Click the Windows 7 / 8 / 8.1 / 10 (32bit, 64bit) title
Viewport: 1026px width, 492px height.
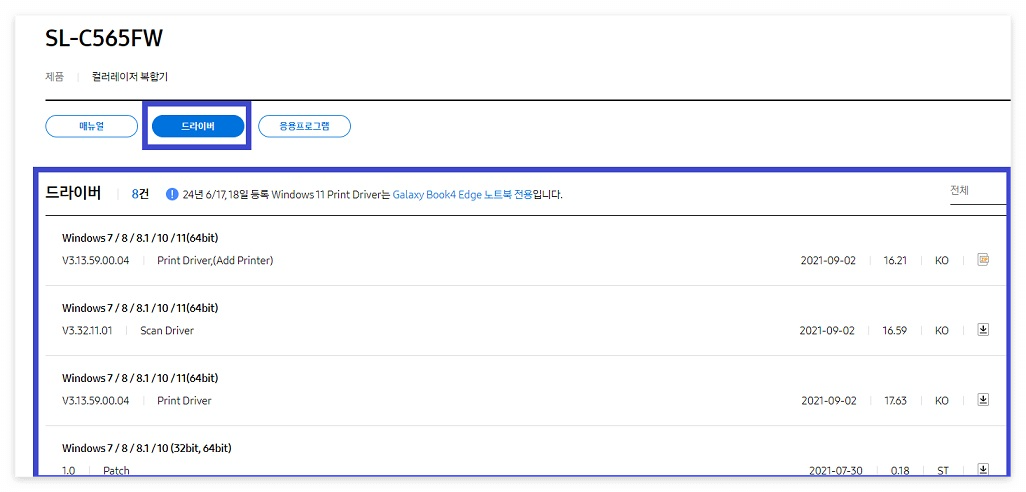tap(147, 448)
